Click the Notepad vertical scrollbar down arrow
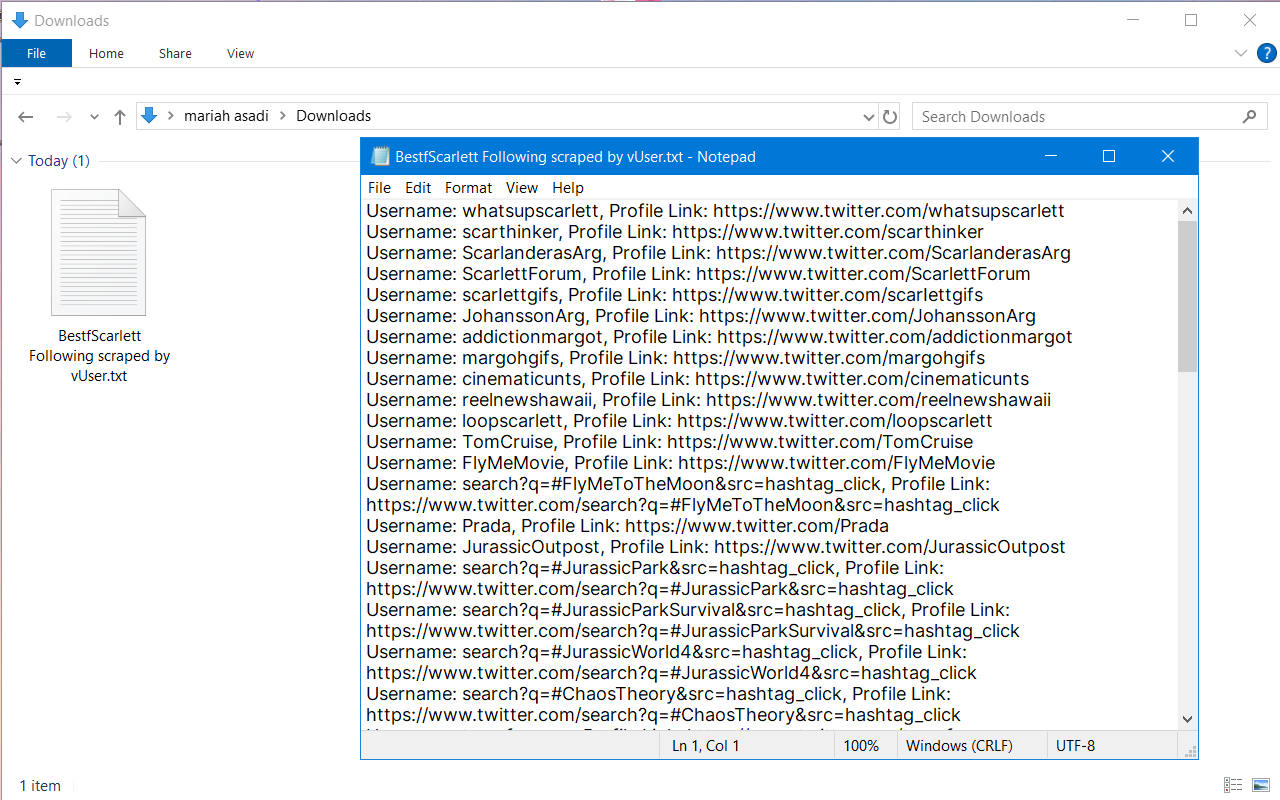This screenshot has width=1280, height=800. [1187, 719]
